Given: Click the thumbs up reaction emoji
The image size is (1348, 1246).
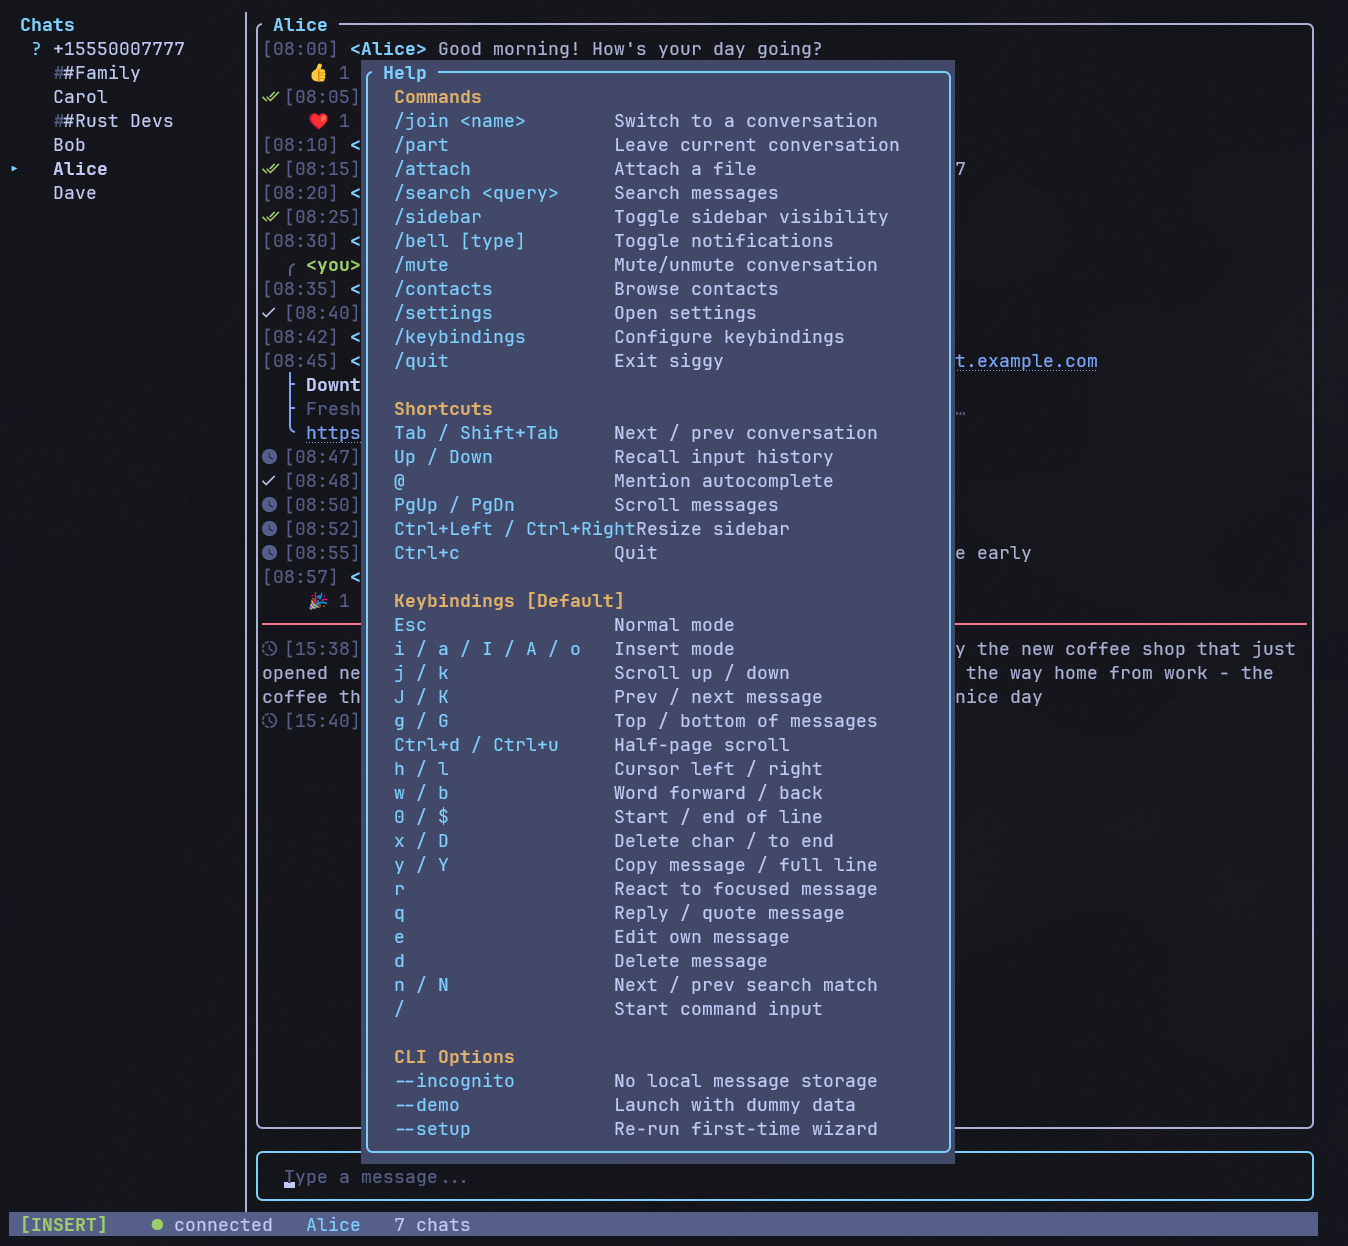Looking at the screenshot, I should click(318, 73).
